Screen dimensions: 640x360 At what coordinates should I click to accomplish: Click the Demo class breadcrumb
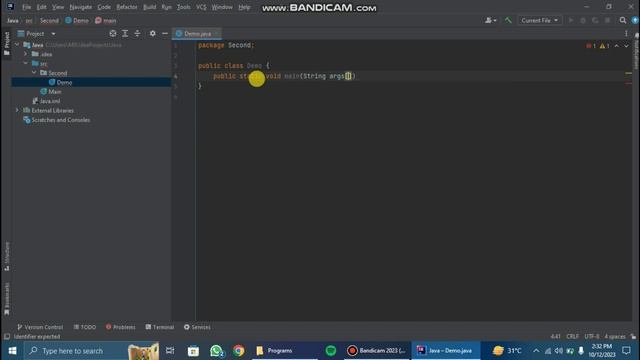[77, 20]
